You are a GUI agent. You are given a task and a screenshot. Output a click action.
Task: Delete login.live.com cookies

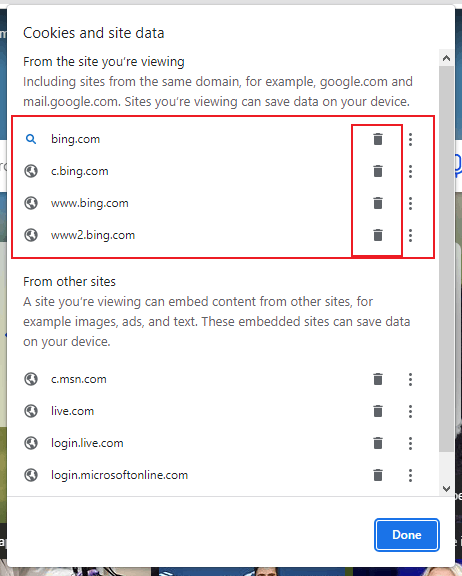[378, 443]
